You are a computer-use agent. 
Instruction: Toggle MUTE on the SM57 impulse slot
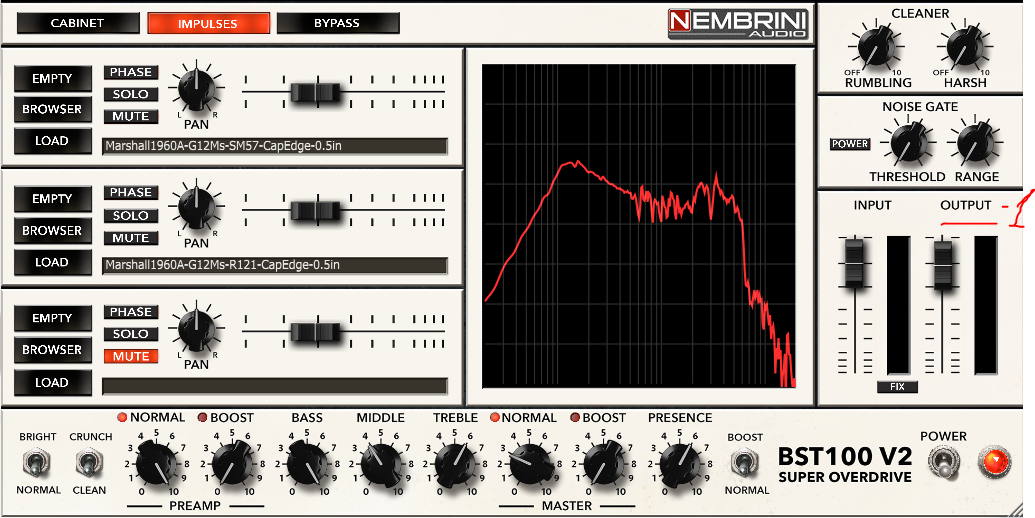point(131,116)
